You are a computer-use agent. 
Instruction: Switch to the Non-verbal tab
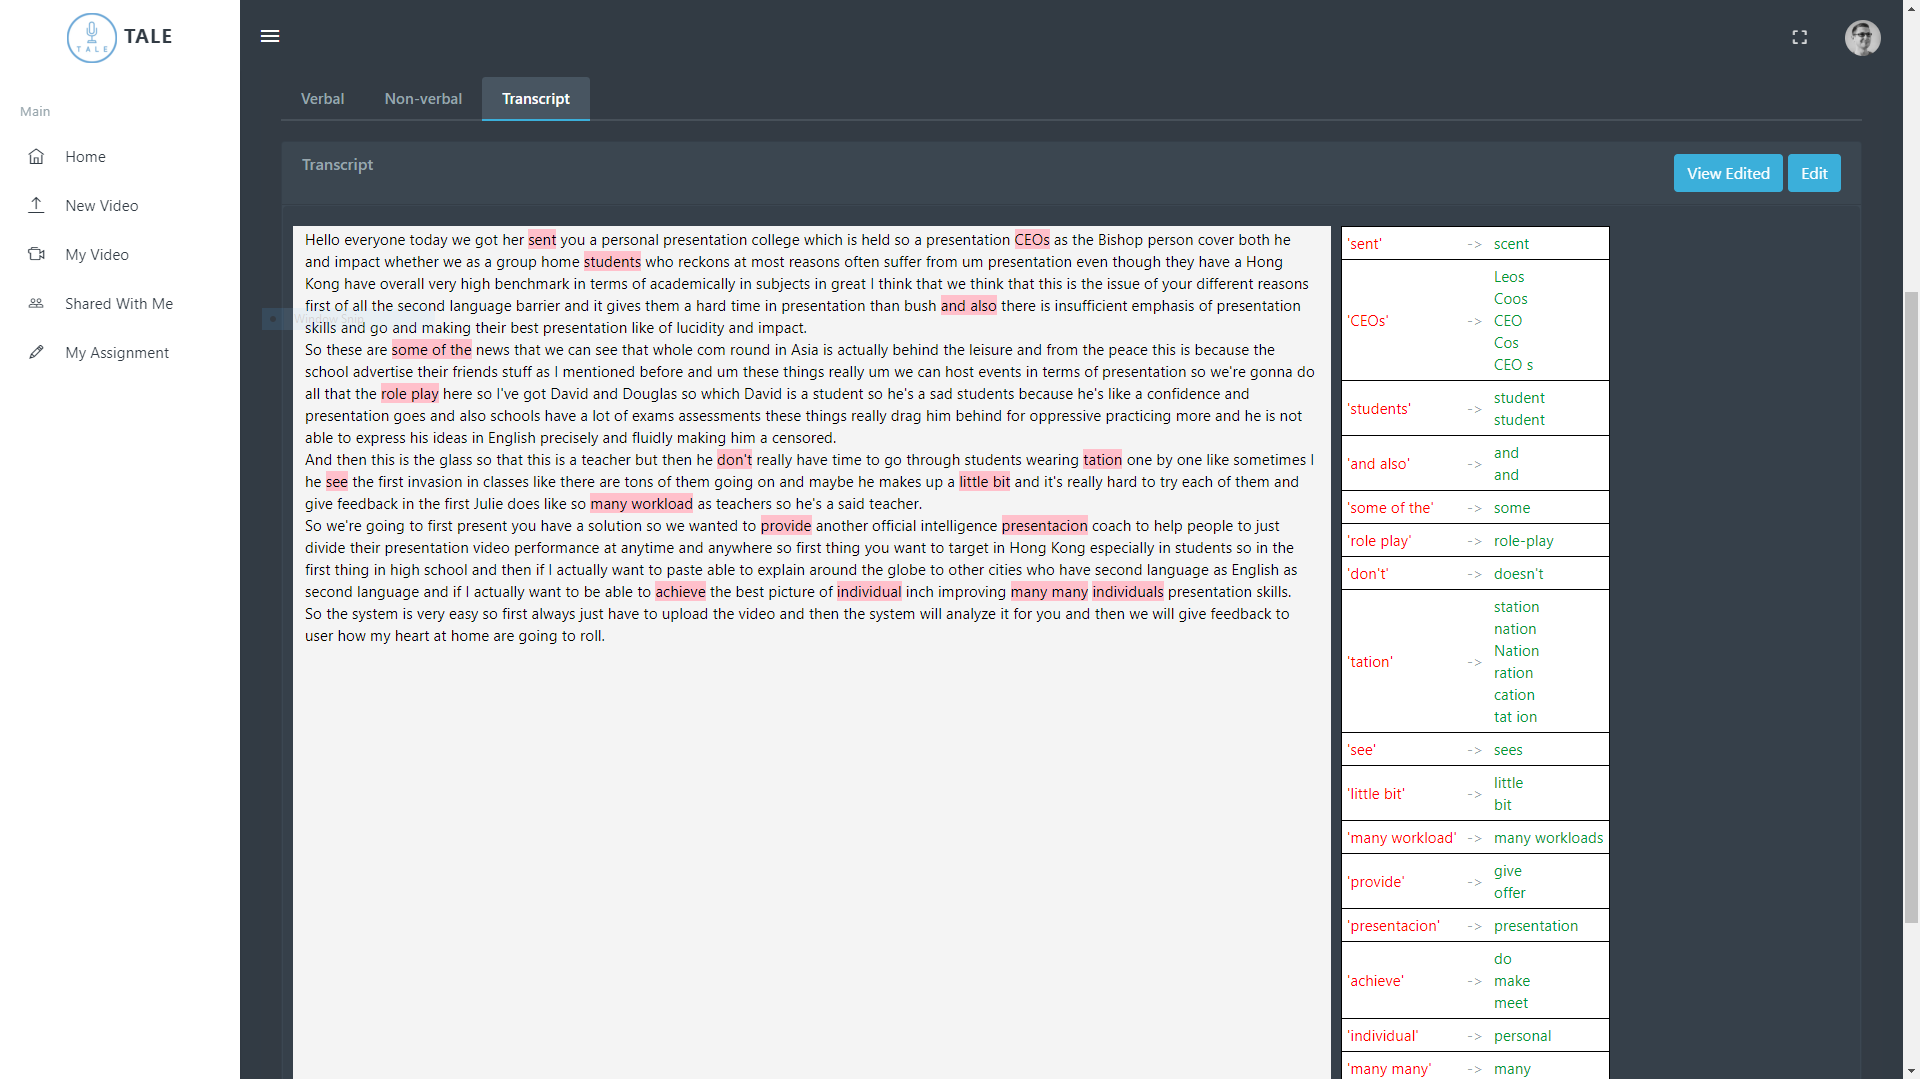coord(423,99)
